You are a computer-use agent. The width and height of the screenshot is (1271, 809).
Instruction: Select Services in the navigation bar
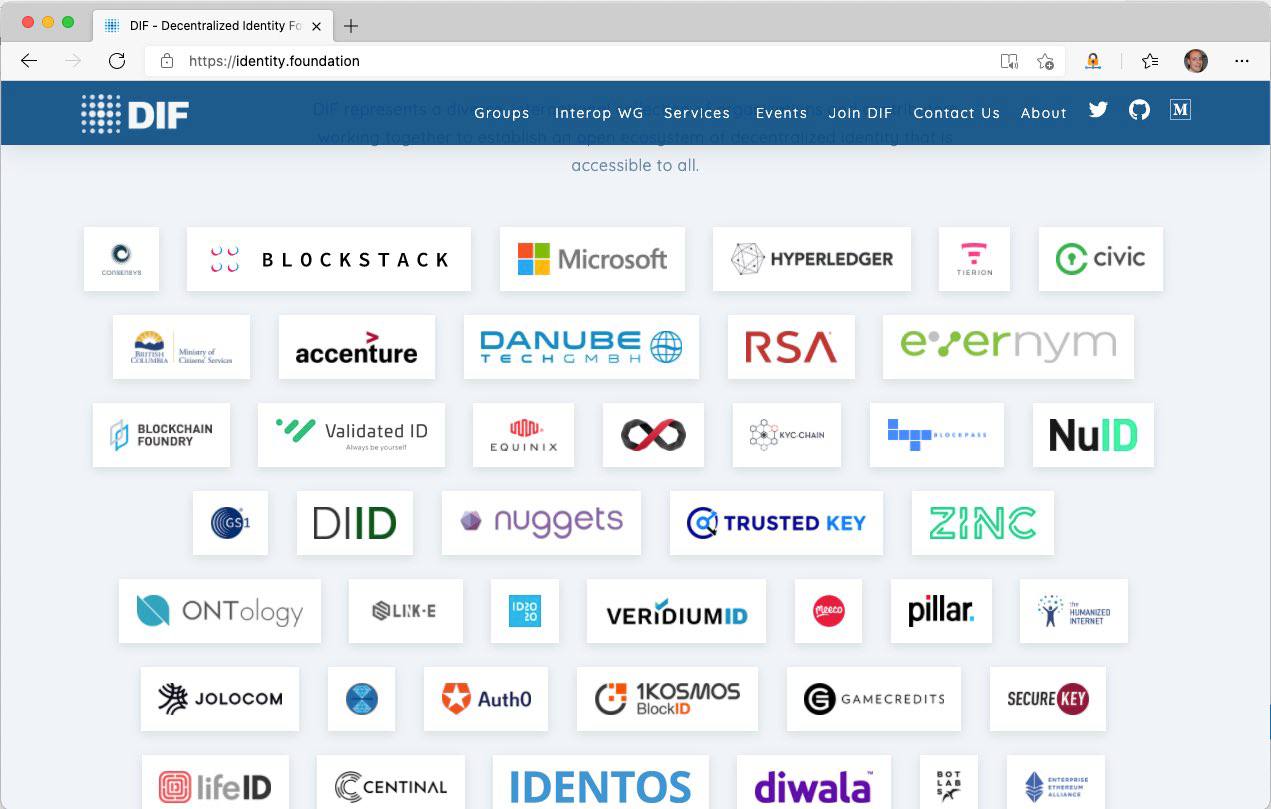697,113
